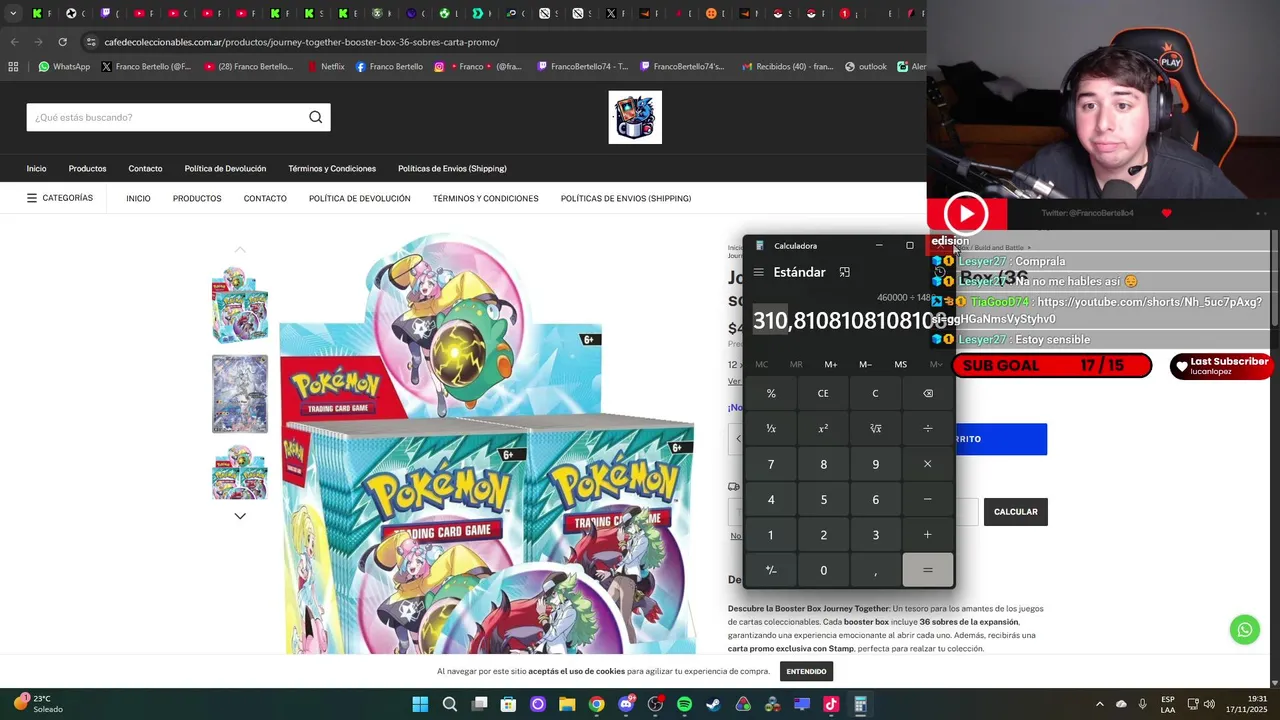The width and height of the screenshot is (1280, 720).
Task: Open the WhatsApp floating chat button
Action: coord(1245,630)
